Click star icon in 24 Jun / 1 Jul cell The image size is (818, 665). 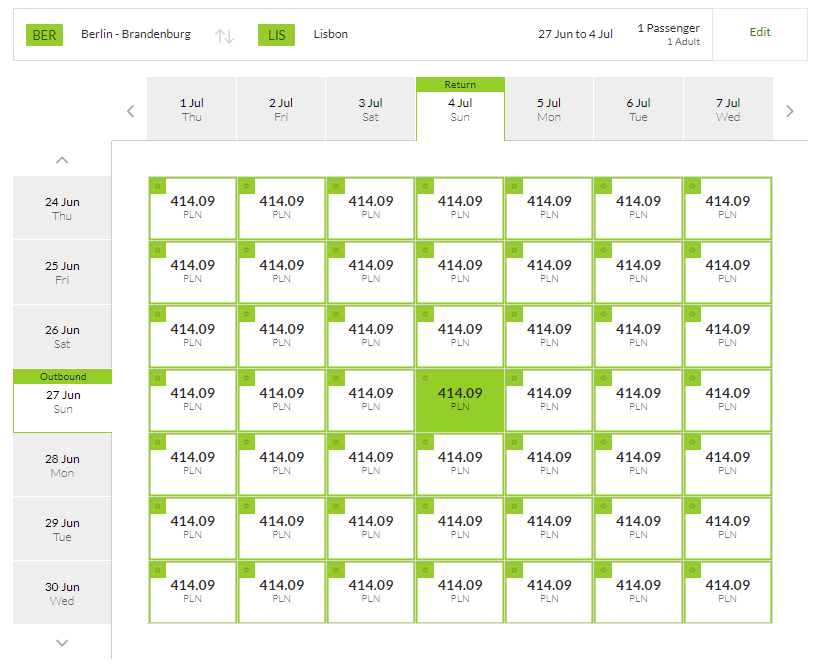[x=158, y=186]
